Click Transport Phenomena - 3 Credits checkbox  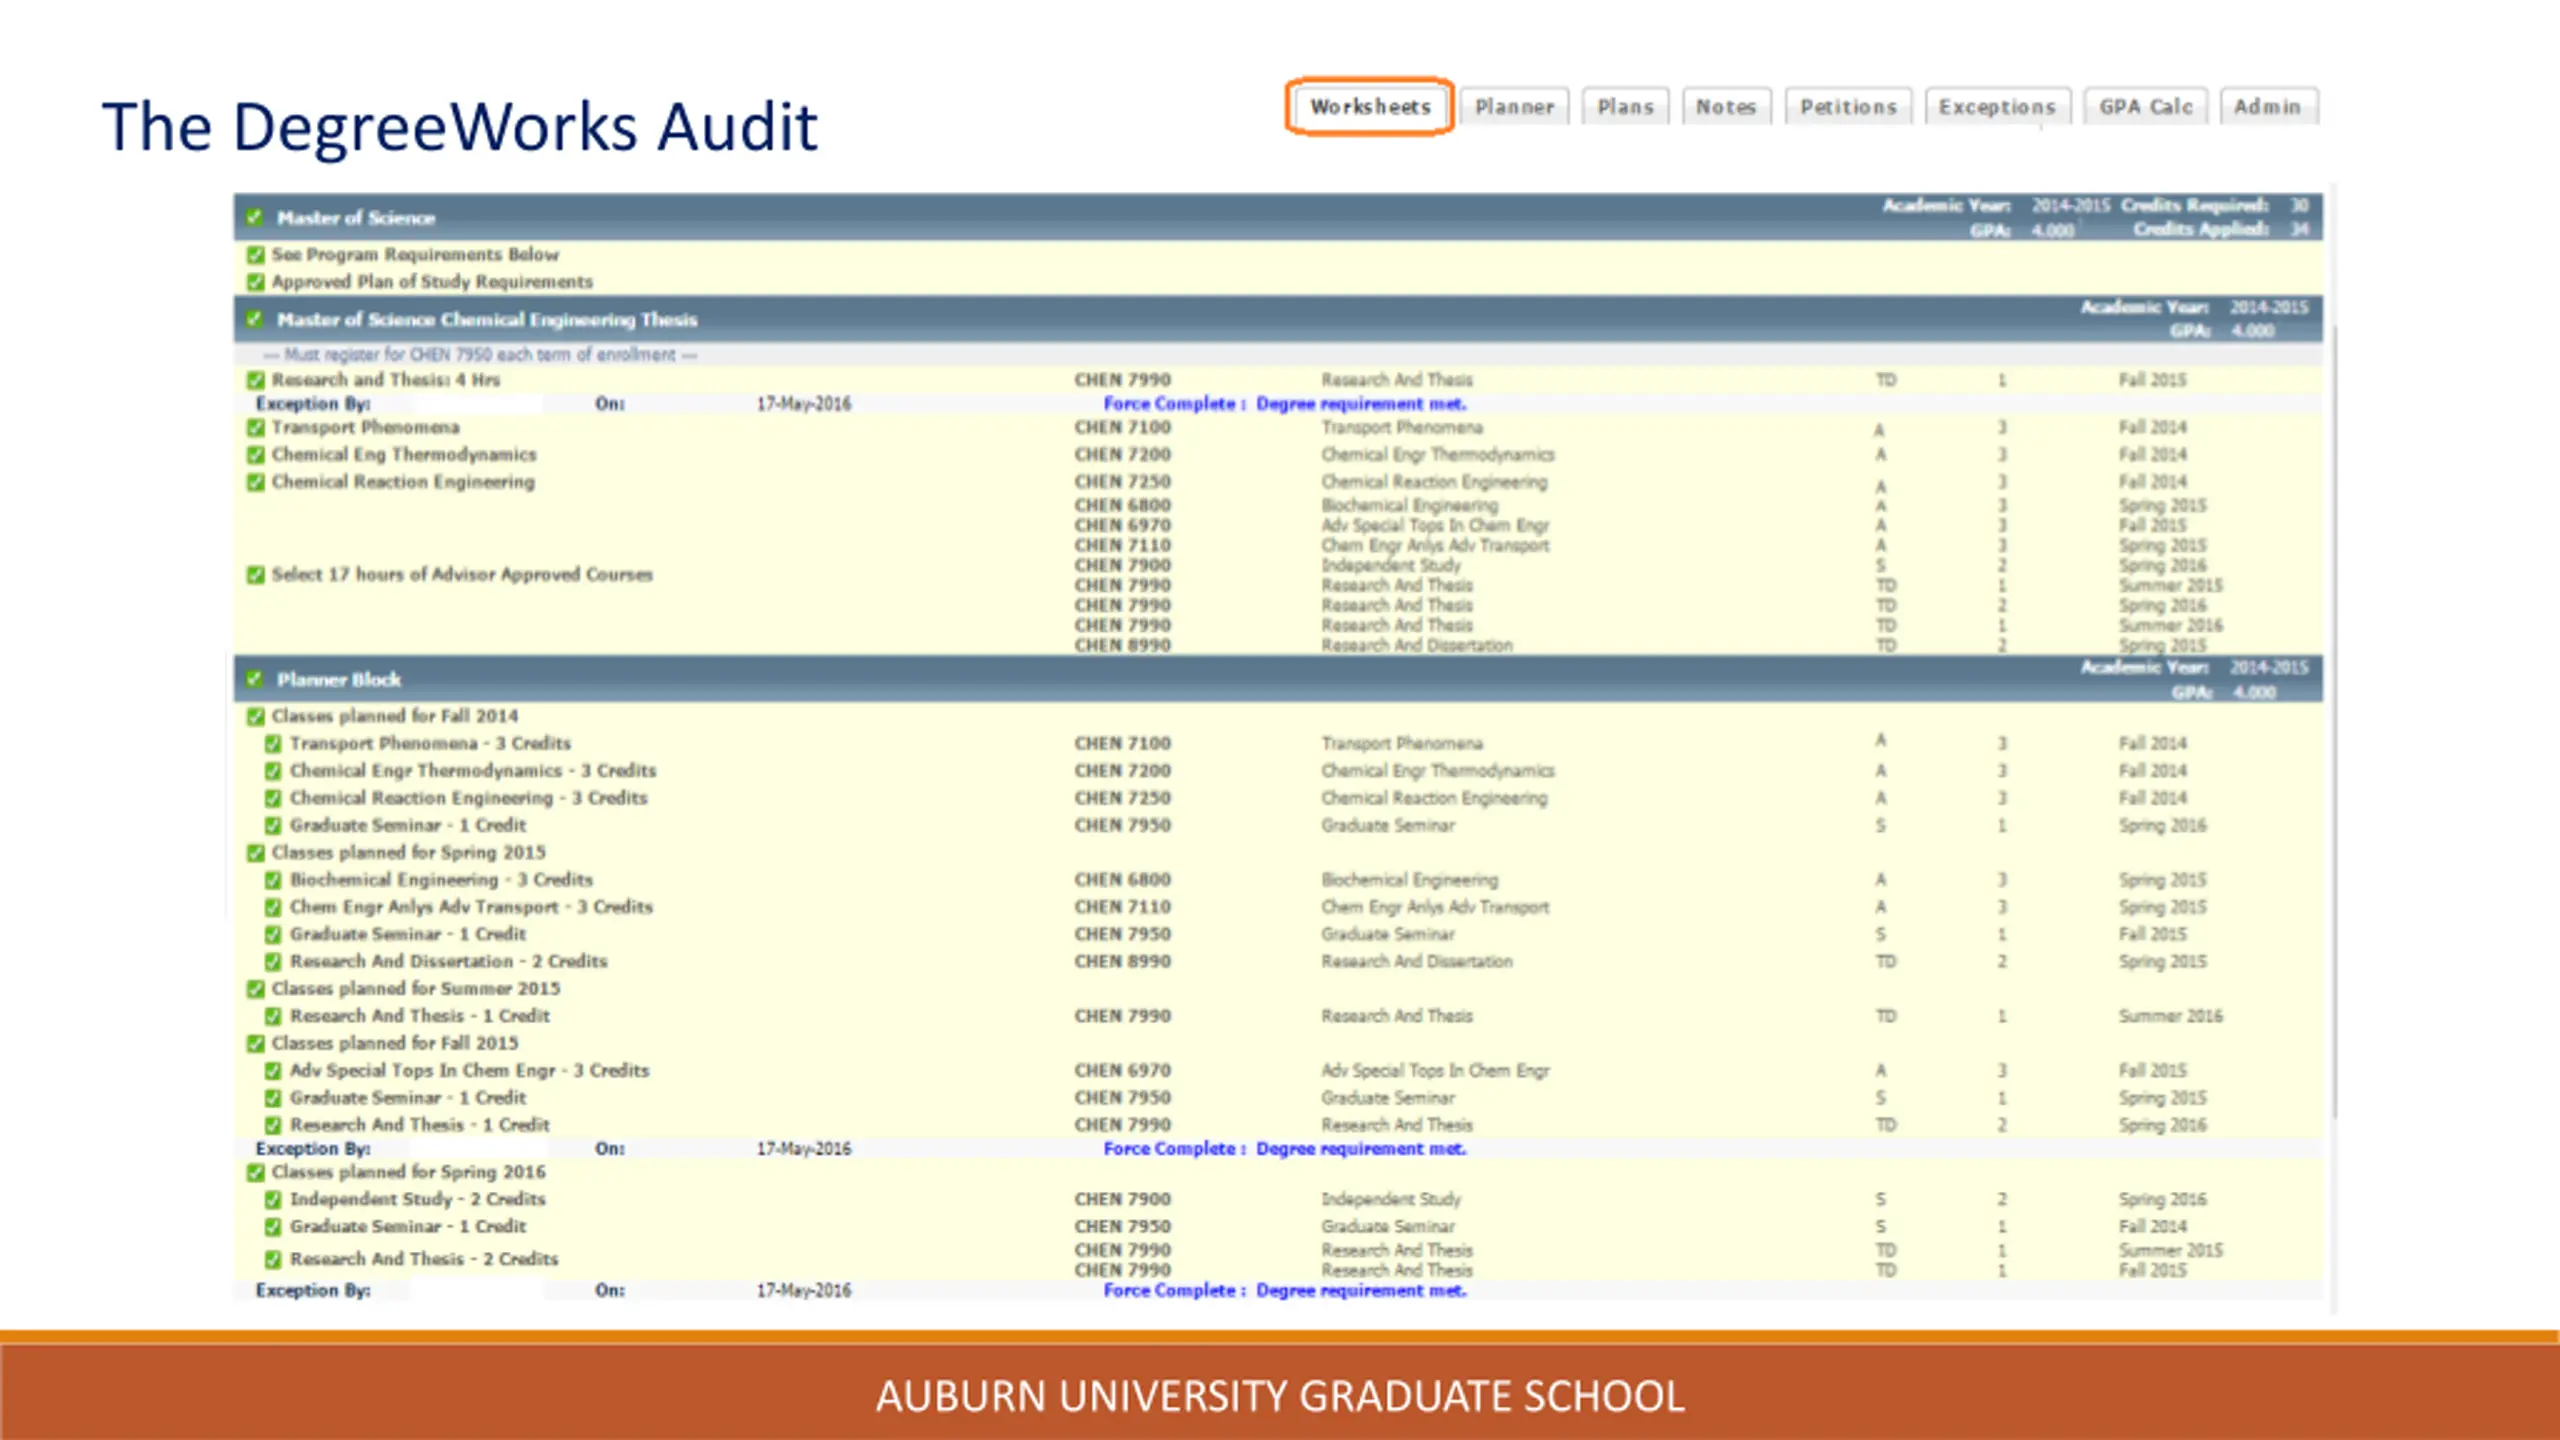(x=273, y=744)
